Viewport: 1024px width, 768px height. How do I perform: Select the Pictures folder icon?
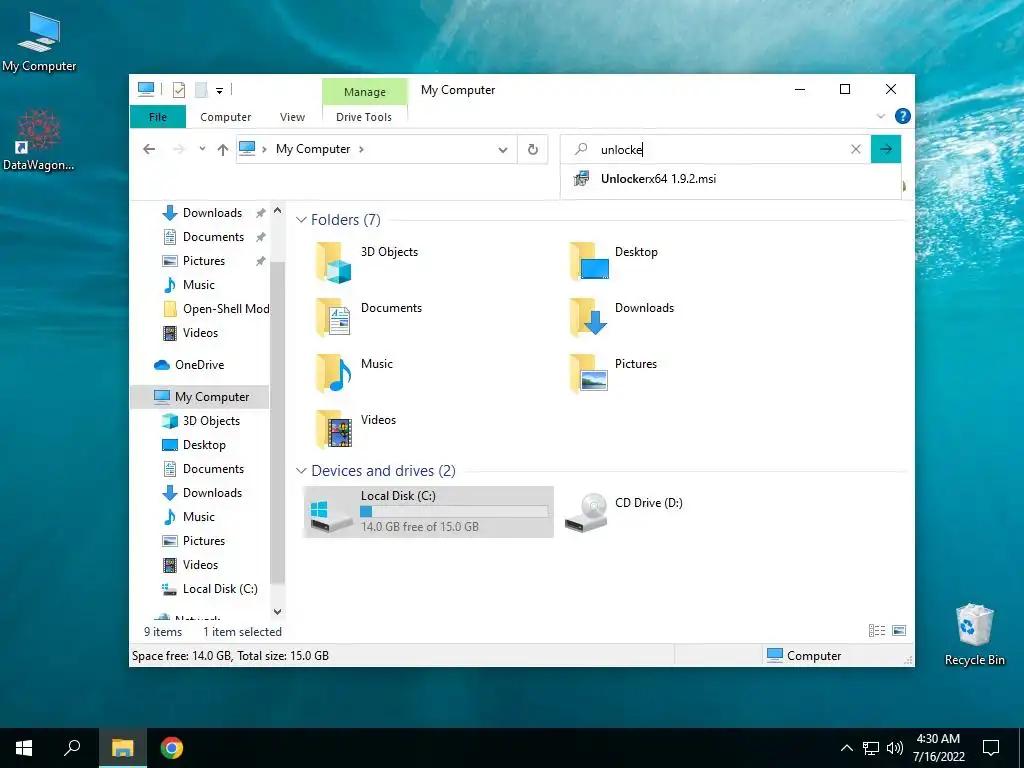588,374
